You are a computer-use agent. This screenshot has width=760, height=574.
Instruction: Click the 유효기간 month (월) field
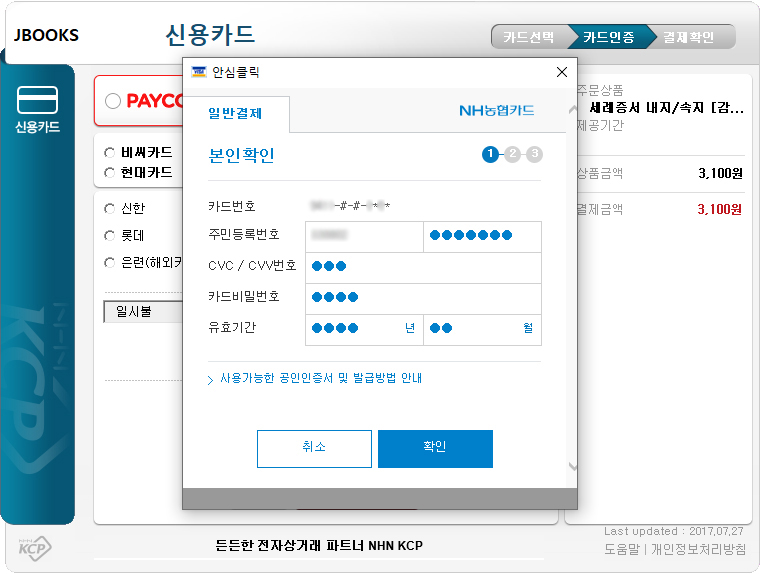[x=482, y=330]
